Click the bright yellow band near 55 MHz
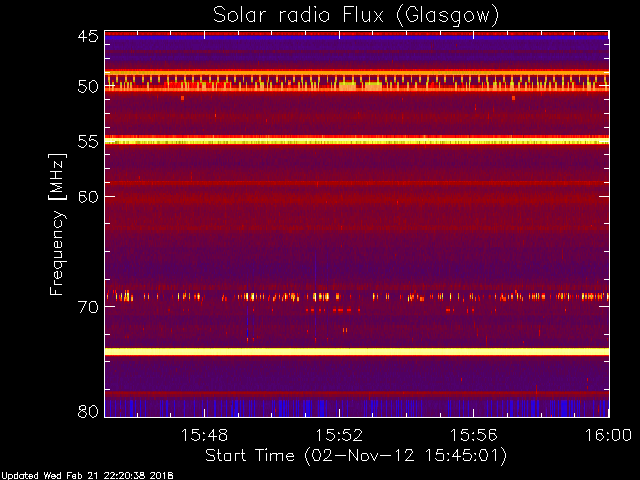640x480 pixels. (357, 142)
